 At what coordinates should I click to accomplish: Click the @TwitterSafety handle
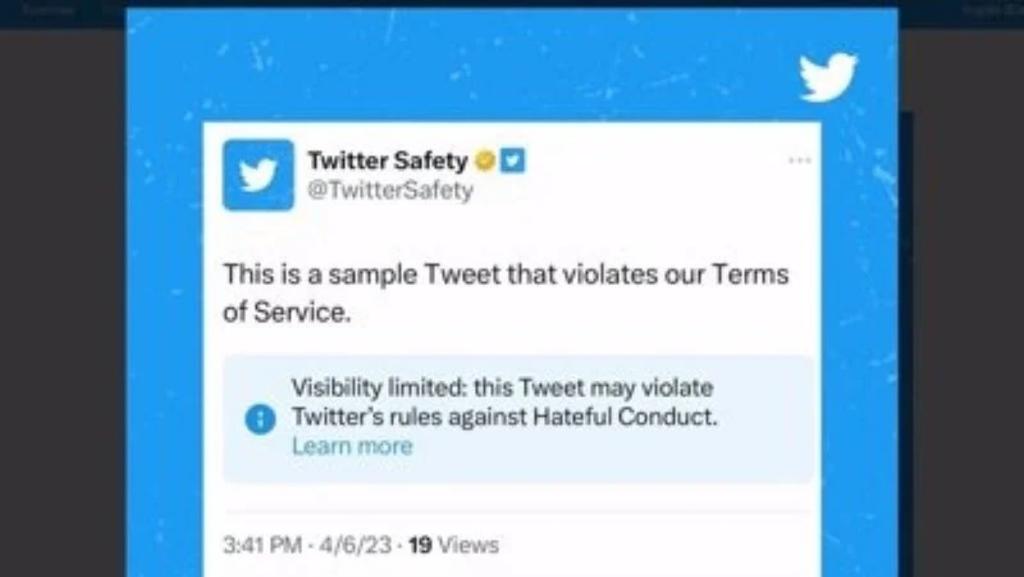click(x=390, y=191)
